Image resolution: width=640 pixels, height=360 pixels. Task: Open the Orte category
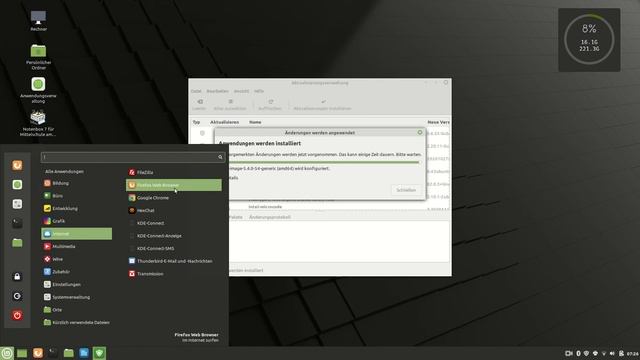[76, 310]
